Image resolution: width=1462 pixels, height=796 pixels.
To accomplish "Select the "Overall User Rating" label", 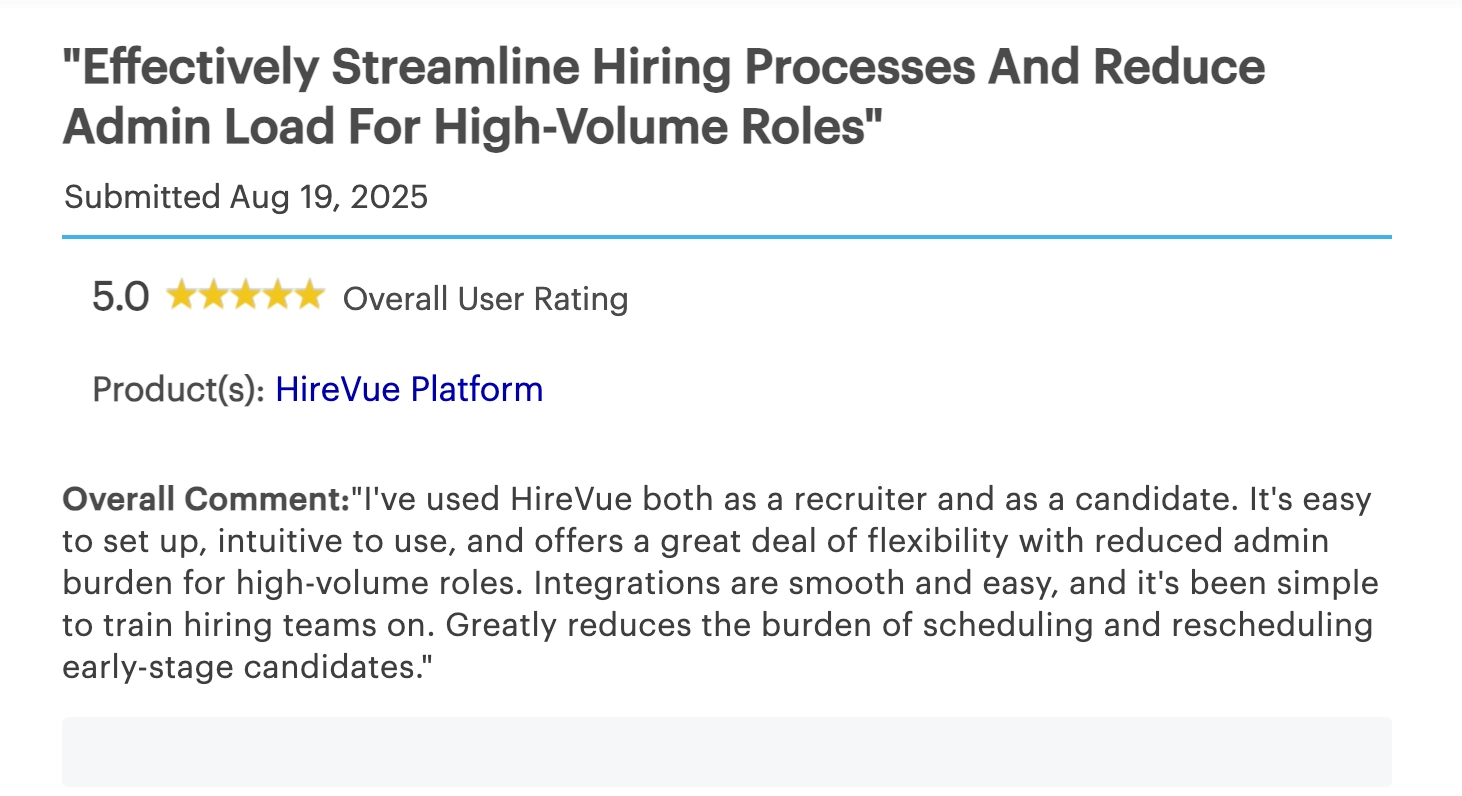I will click(x=486, y=299).
